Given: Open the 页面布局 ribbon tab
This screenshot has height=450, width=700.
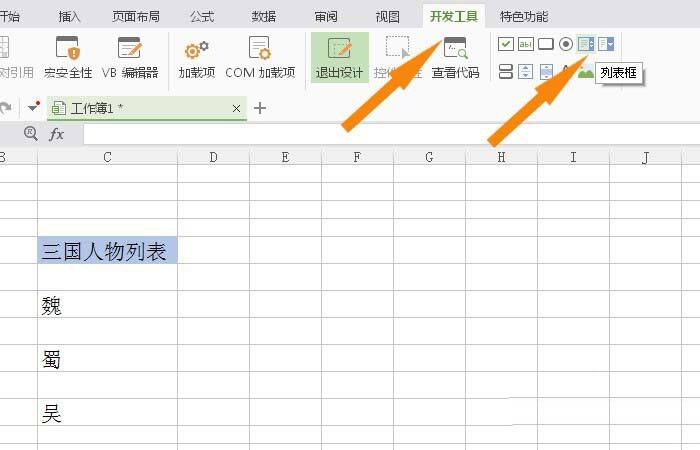Looking at the screenshot, I should coord(136,17).
